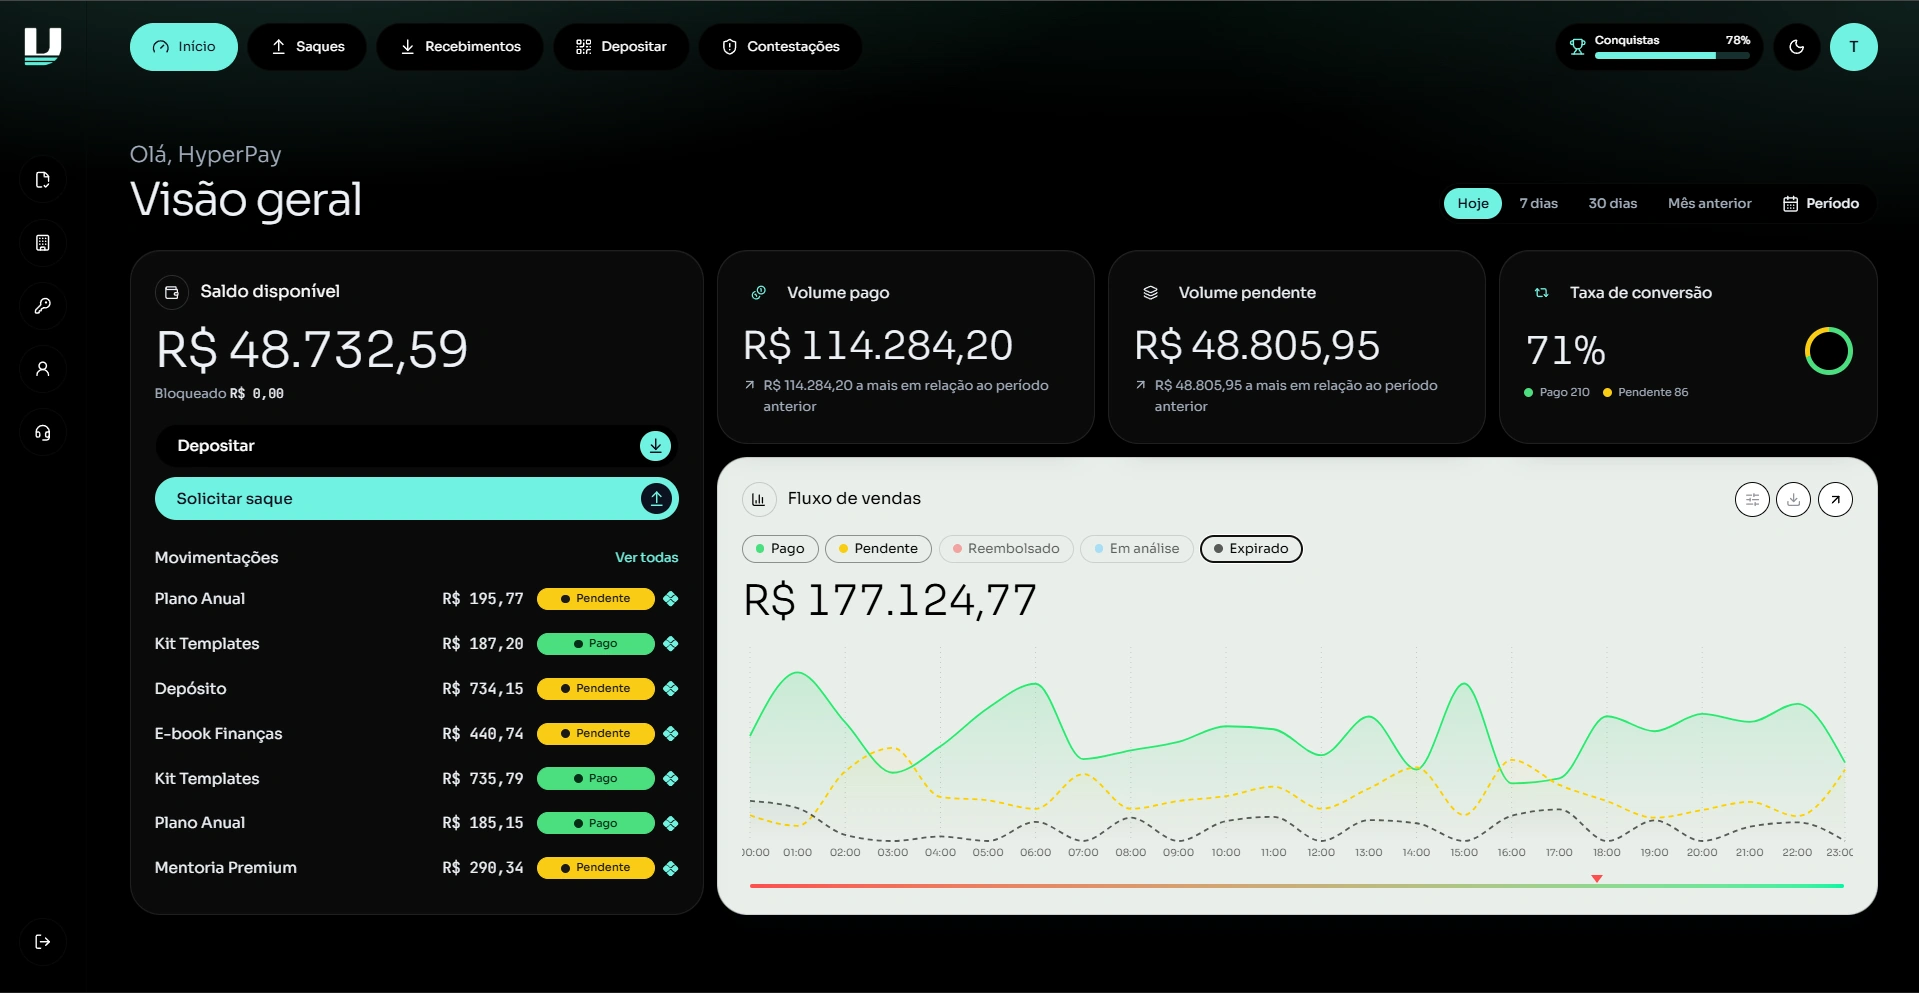The height and width of the screenshot is (993, 1919).
Task: Expand the Fluxo de vendas chart
Action: coord(1835,499)
